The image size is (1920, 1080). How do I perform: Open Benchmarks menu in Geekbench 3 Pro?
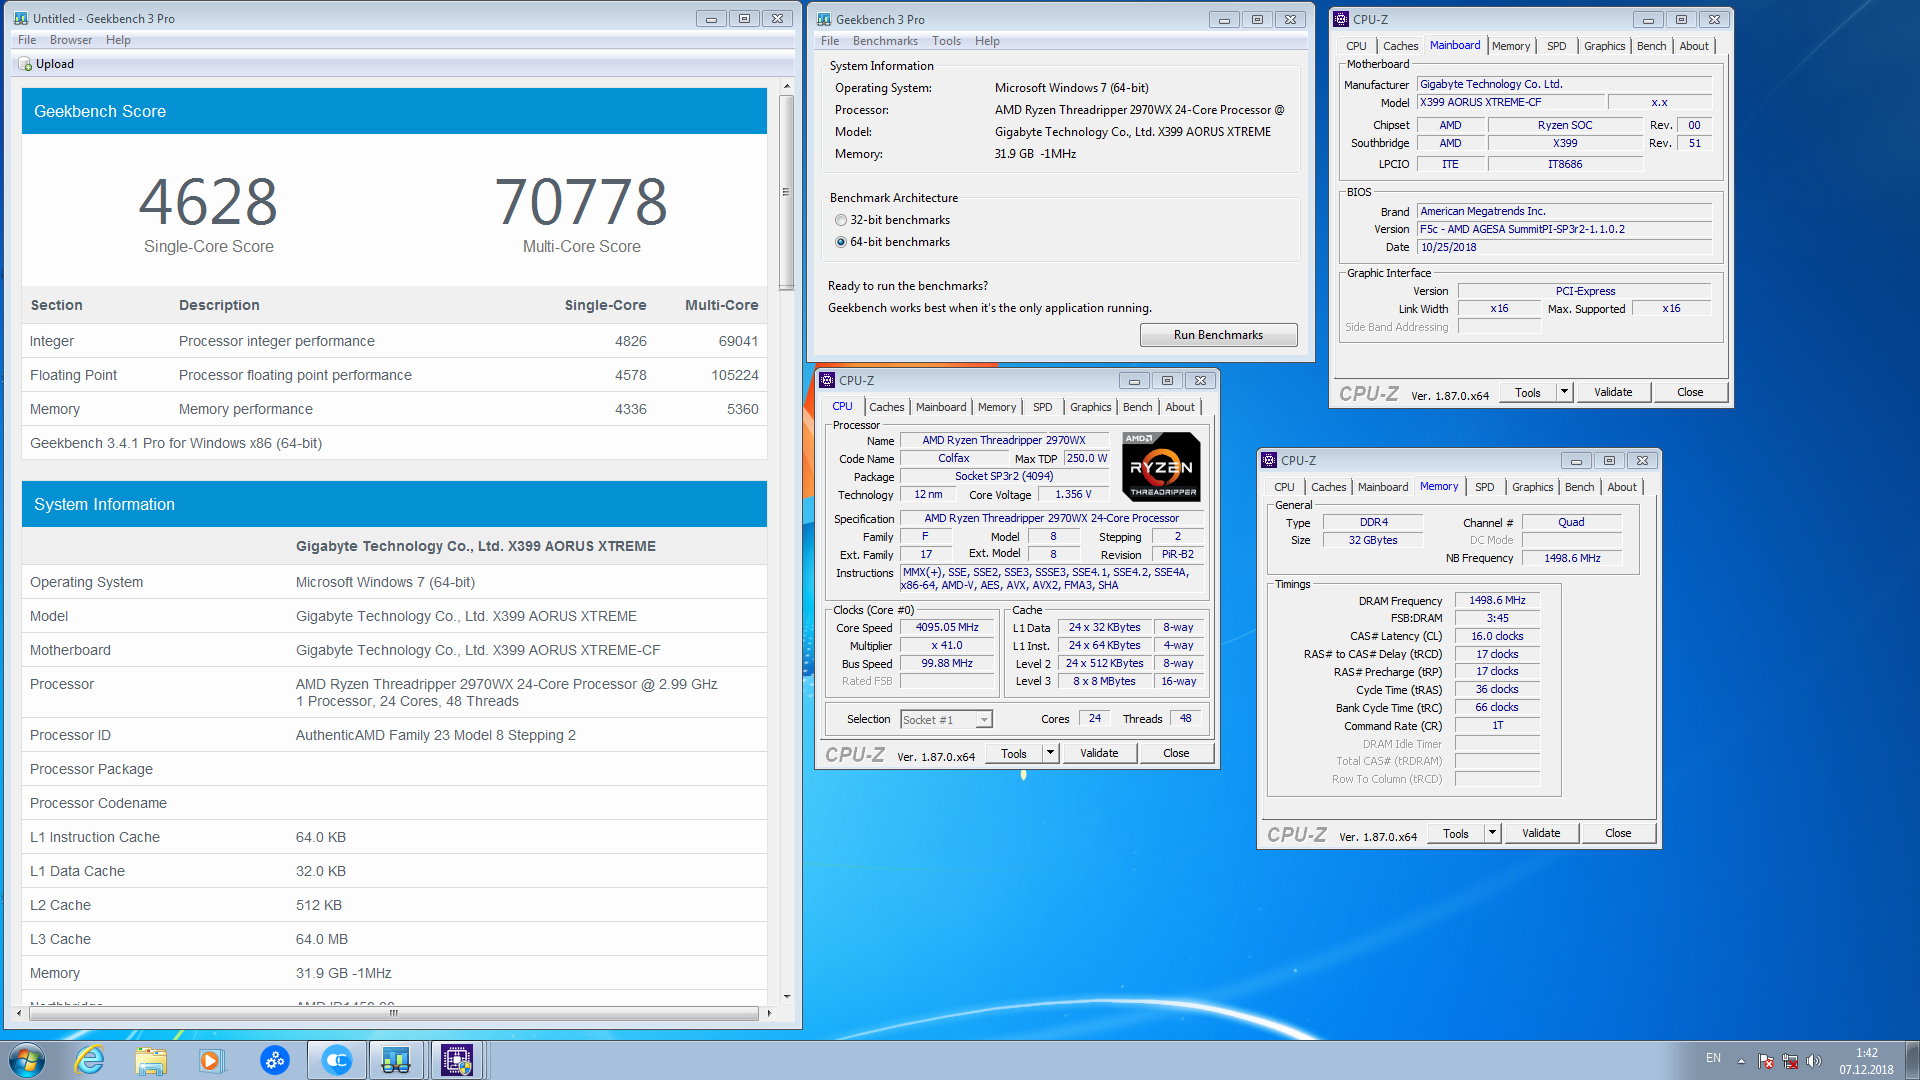click(x=885, y=41)
